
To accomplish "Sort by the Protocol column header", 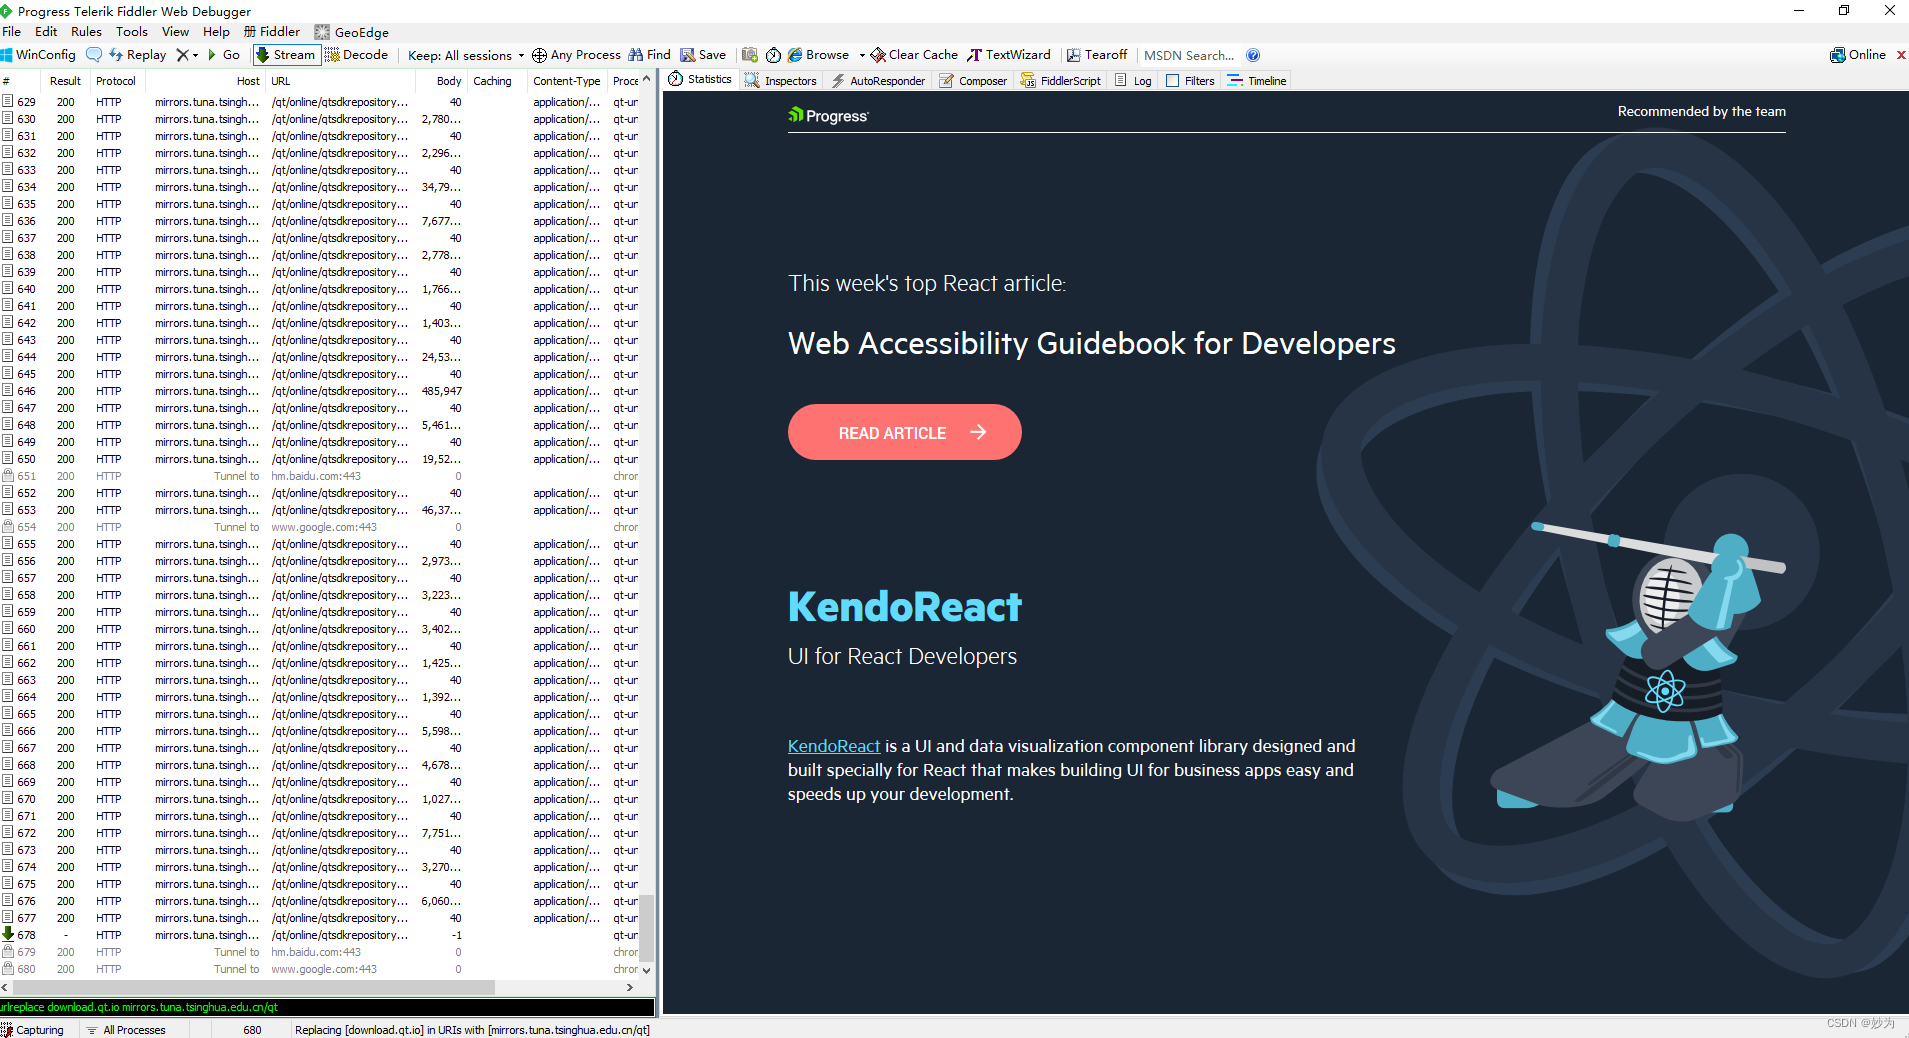I will tap(116, 81).
